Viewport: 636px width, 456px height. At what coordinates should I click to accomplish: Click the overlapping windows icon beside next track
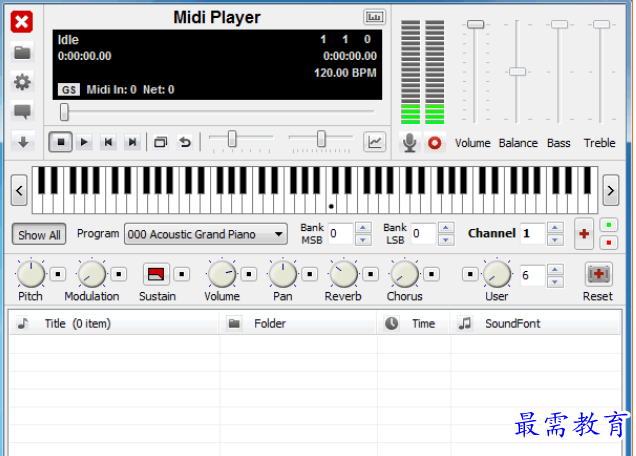click(161, 142)
